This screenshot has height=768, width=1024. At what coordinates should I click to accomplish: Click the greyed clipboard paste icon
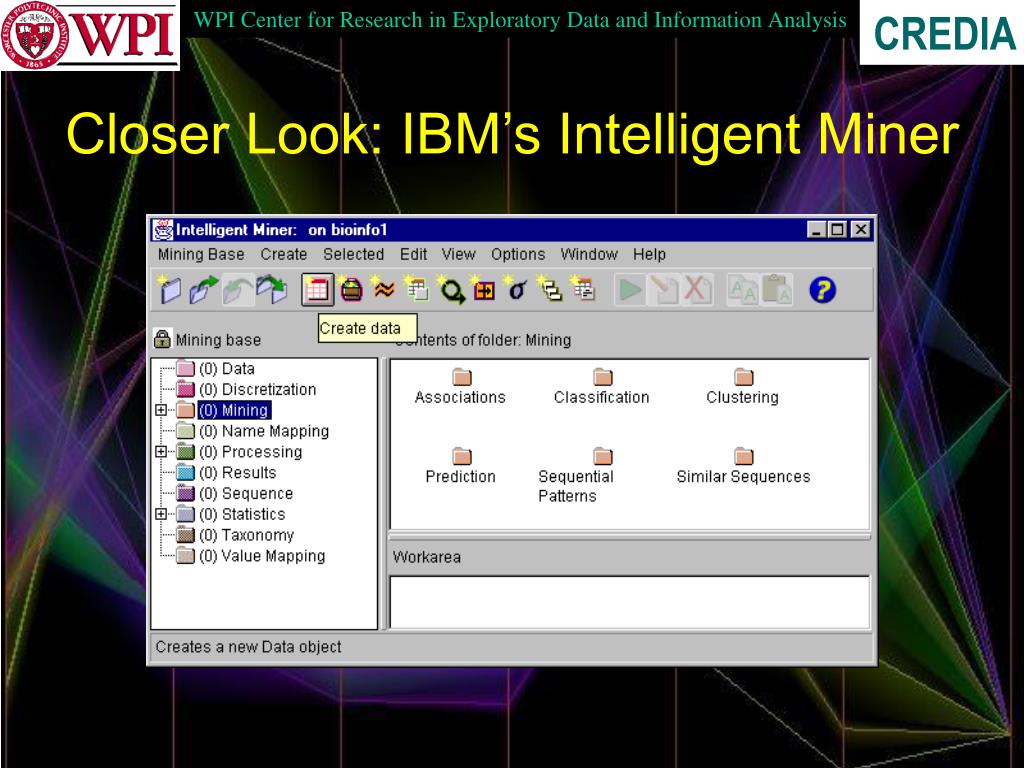pos(777,290)
